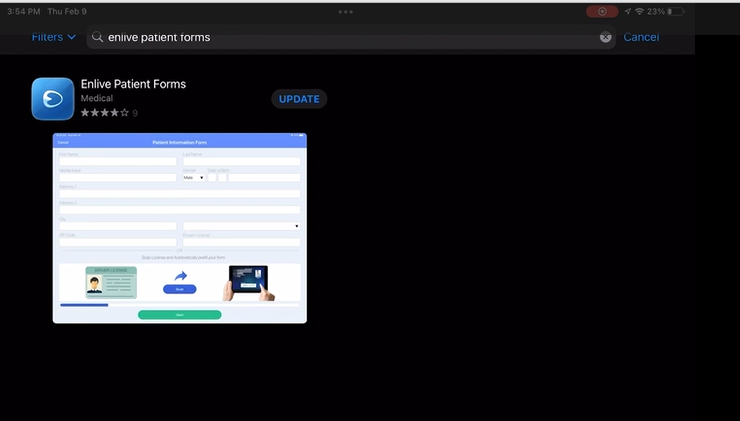Tap the 23% battery percentage
740x421 pixels.
point(656,11)
